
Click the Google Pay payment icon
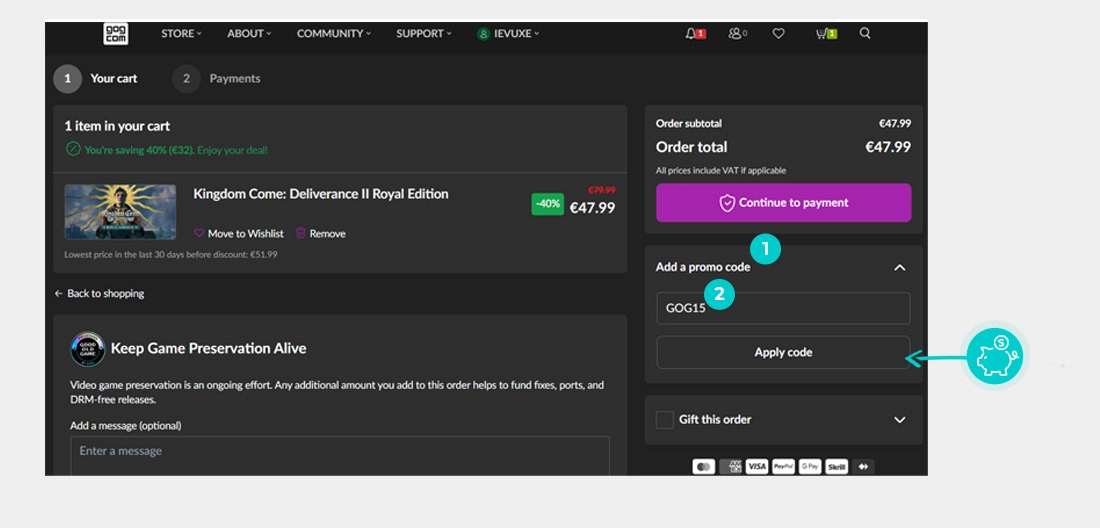pyautogui.click(x=810, y=466)
